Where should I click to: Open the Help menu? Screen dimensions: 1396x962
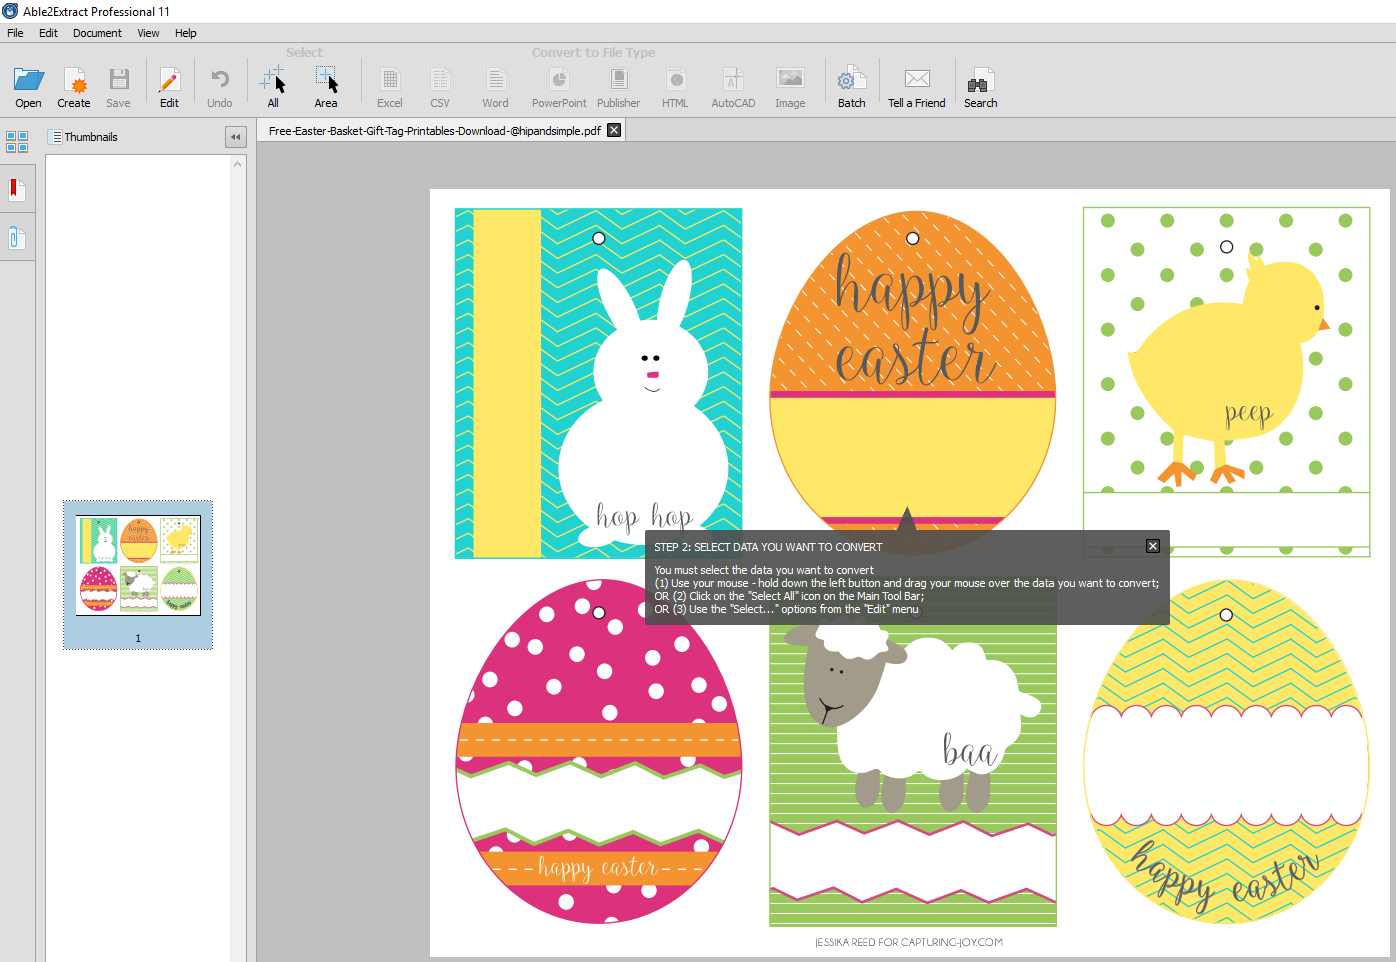click(186, 33)
